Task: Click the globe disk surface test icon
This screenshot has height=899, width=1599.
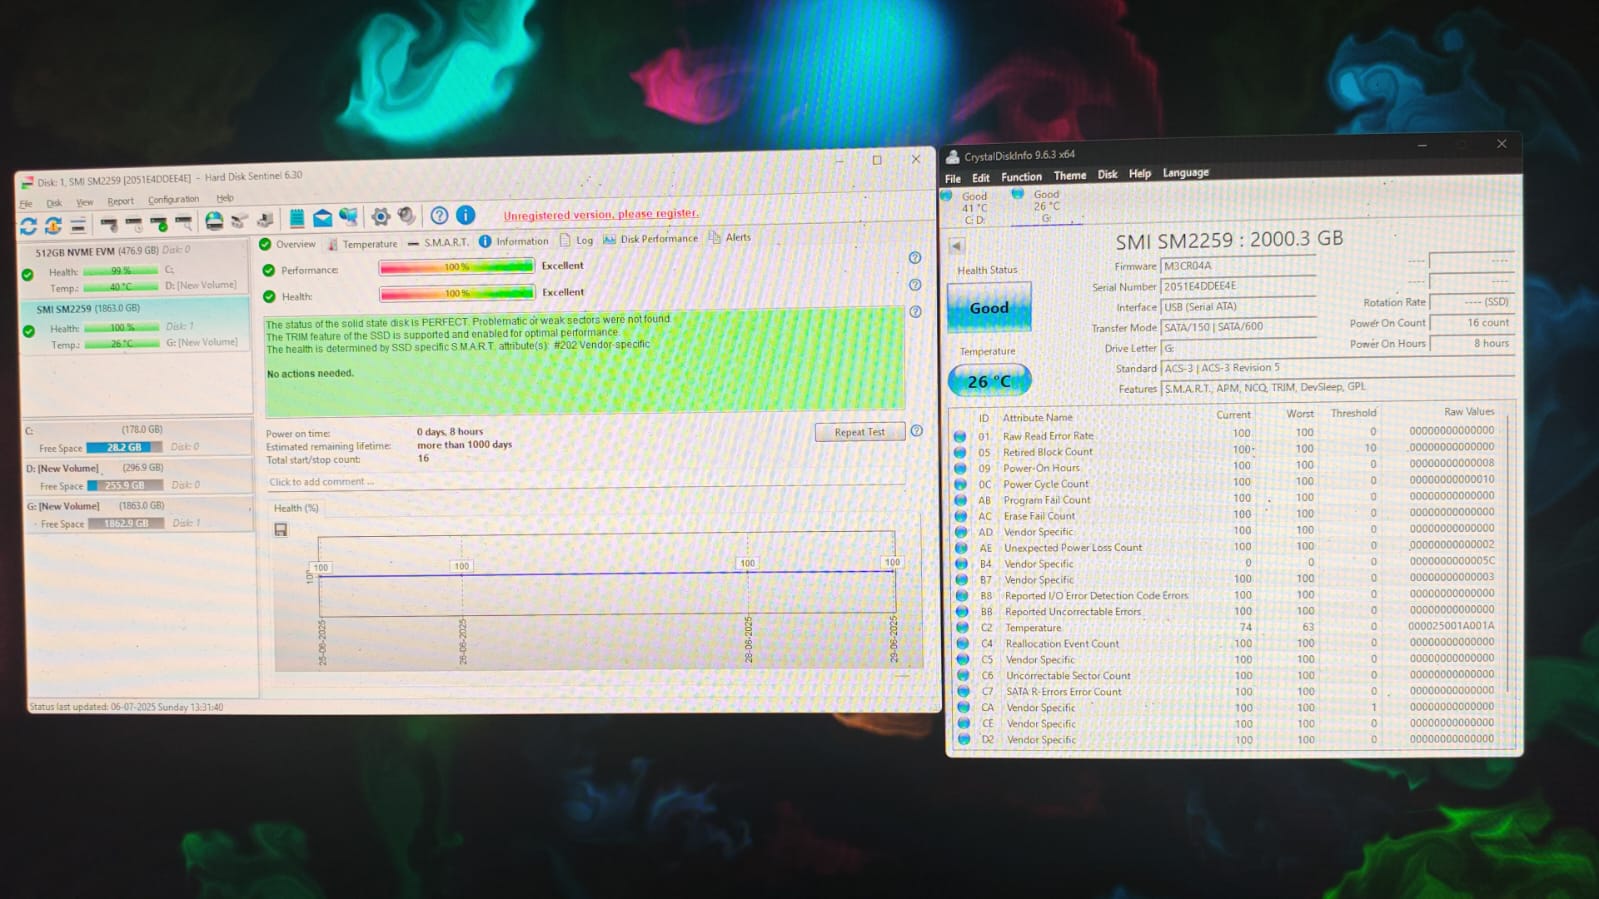Action: 214,221
